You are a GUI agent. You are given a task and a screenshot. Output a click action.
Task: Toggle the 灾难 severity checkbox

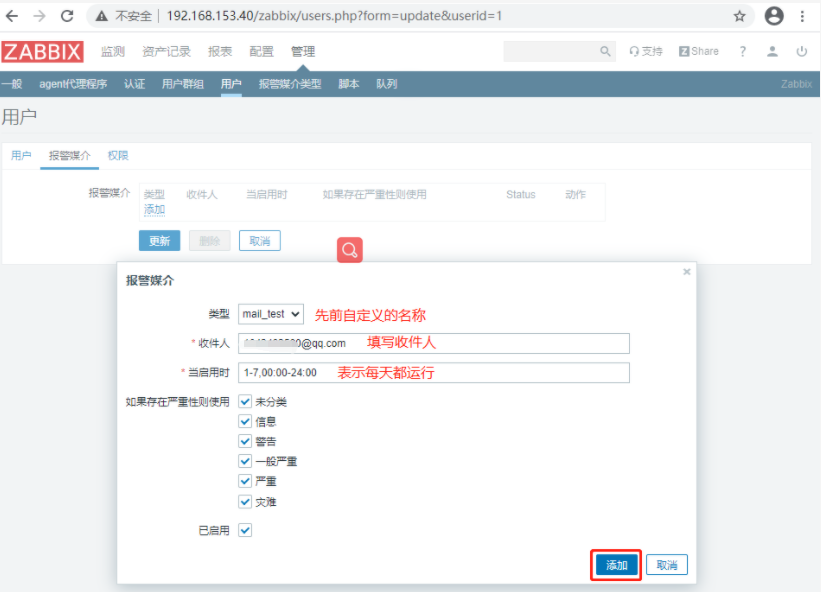click(245, 501)
